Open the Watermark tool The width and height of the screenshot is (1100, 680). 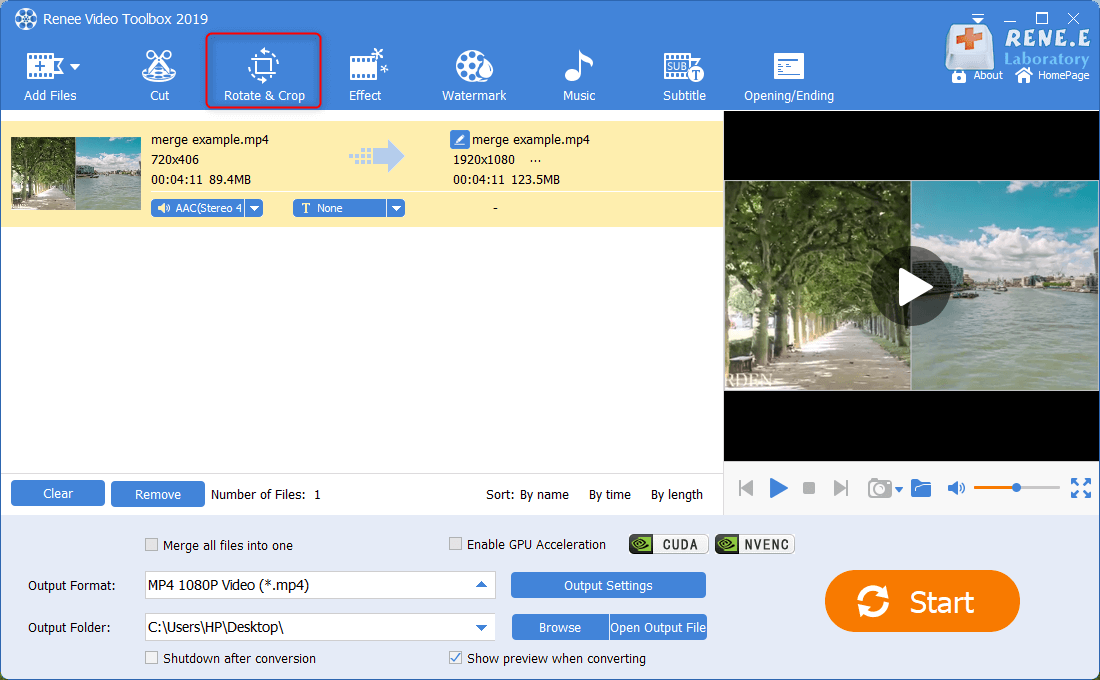coord(473,70)
